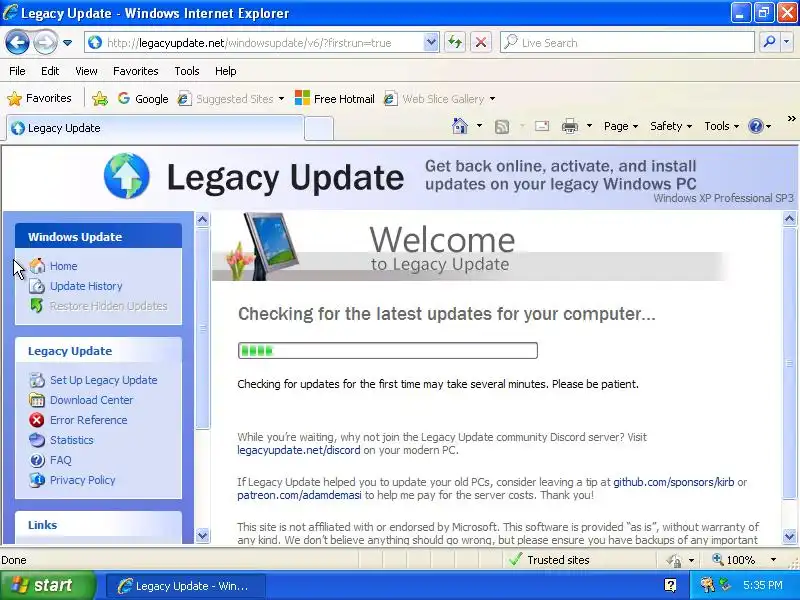Screen dimensions: 800x600
Task: Open the Page command menu
Action: pos(621,126)
